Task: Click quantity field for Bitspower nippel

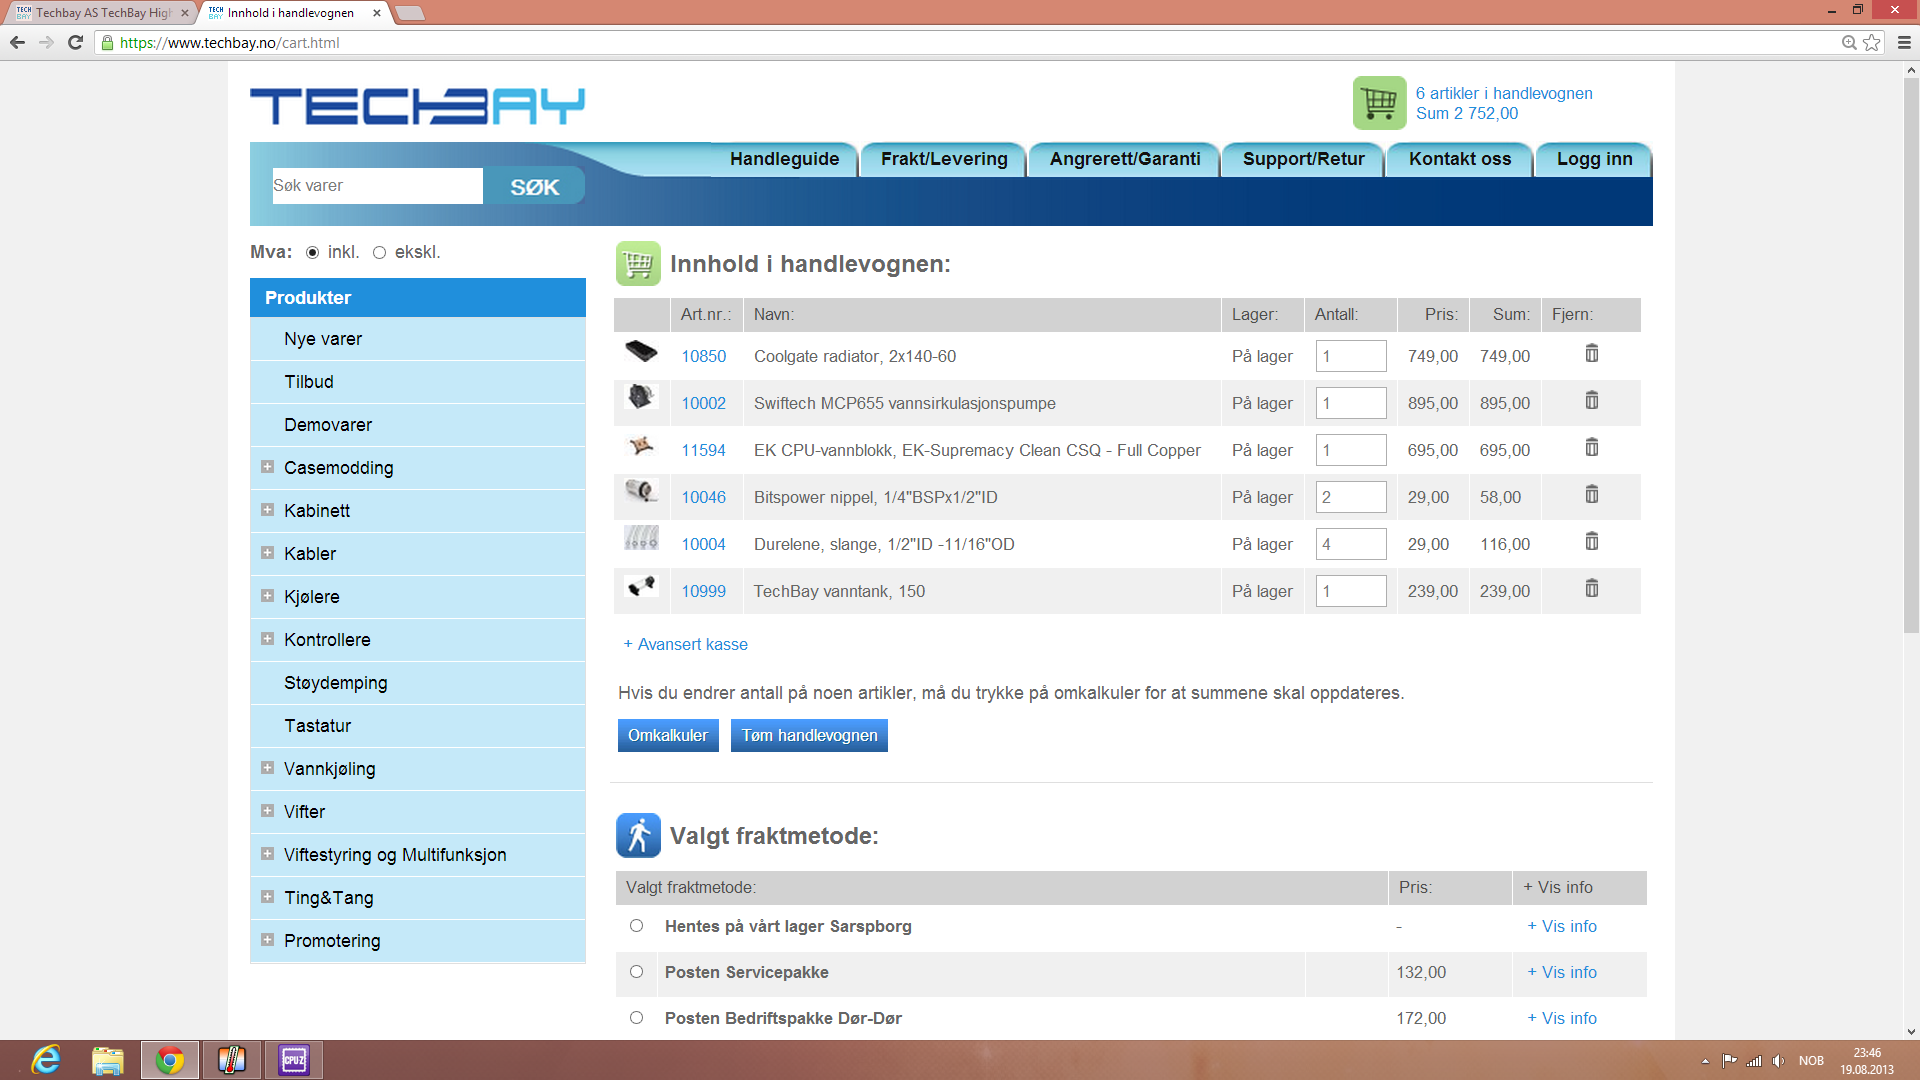Action: click(1351, 497)
